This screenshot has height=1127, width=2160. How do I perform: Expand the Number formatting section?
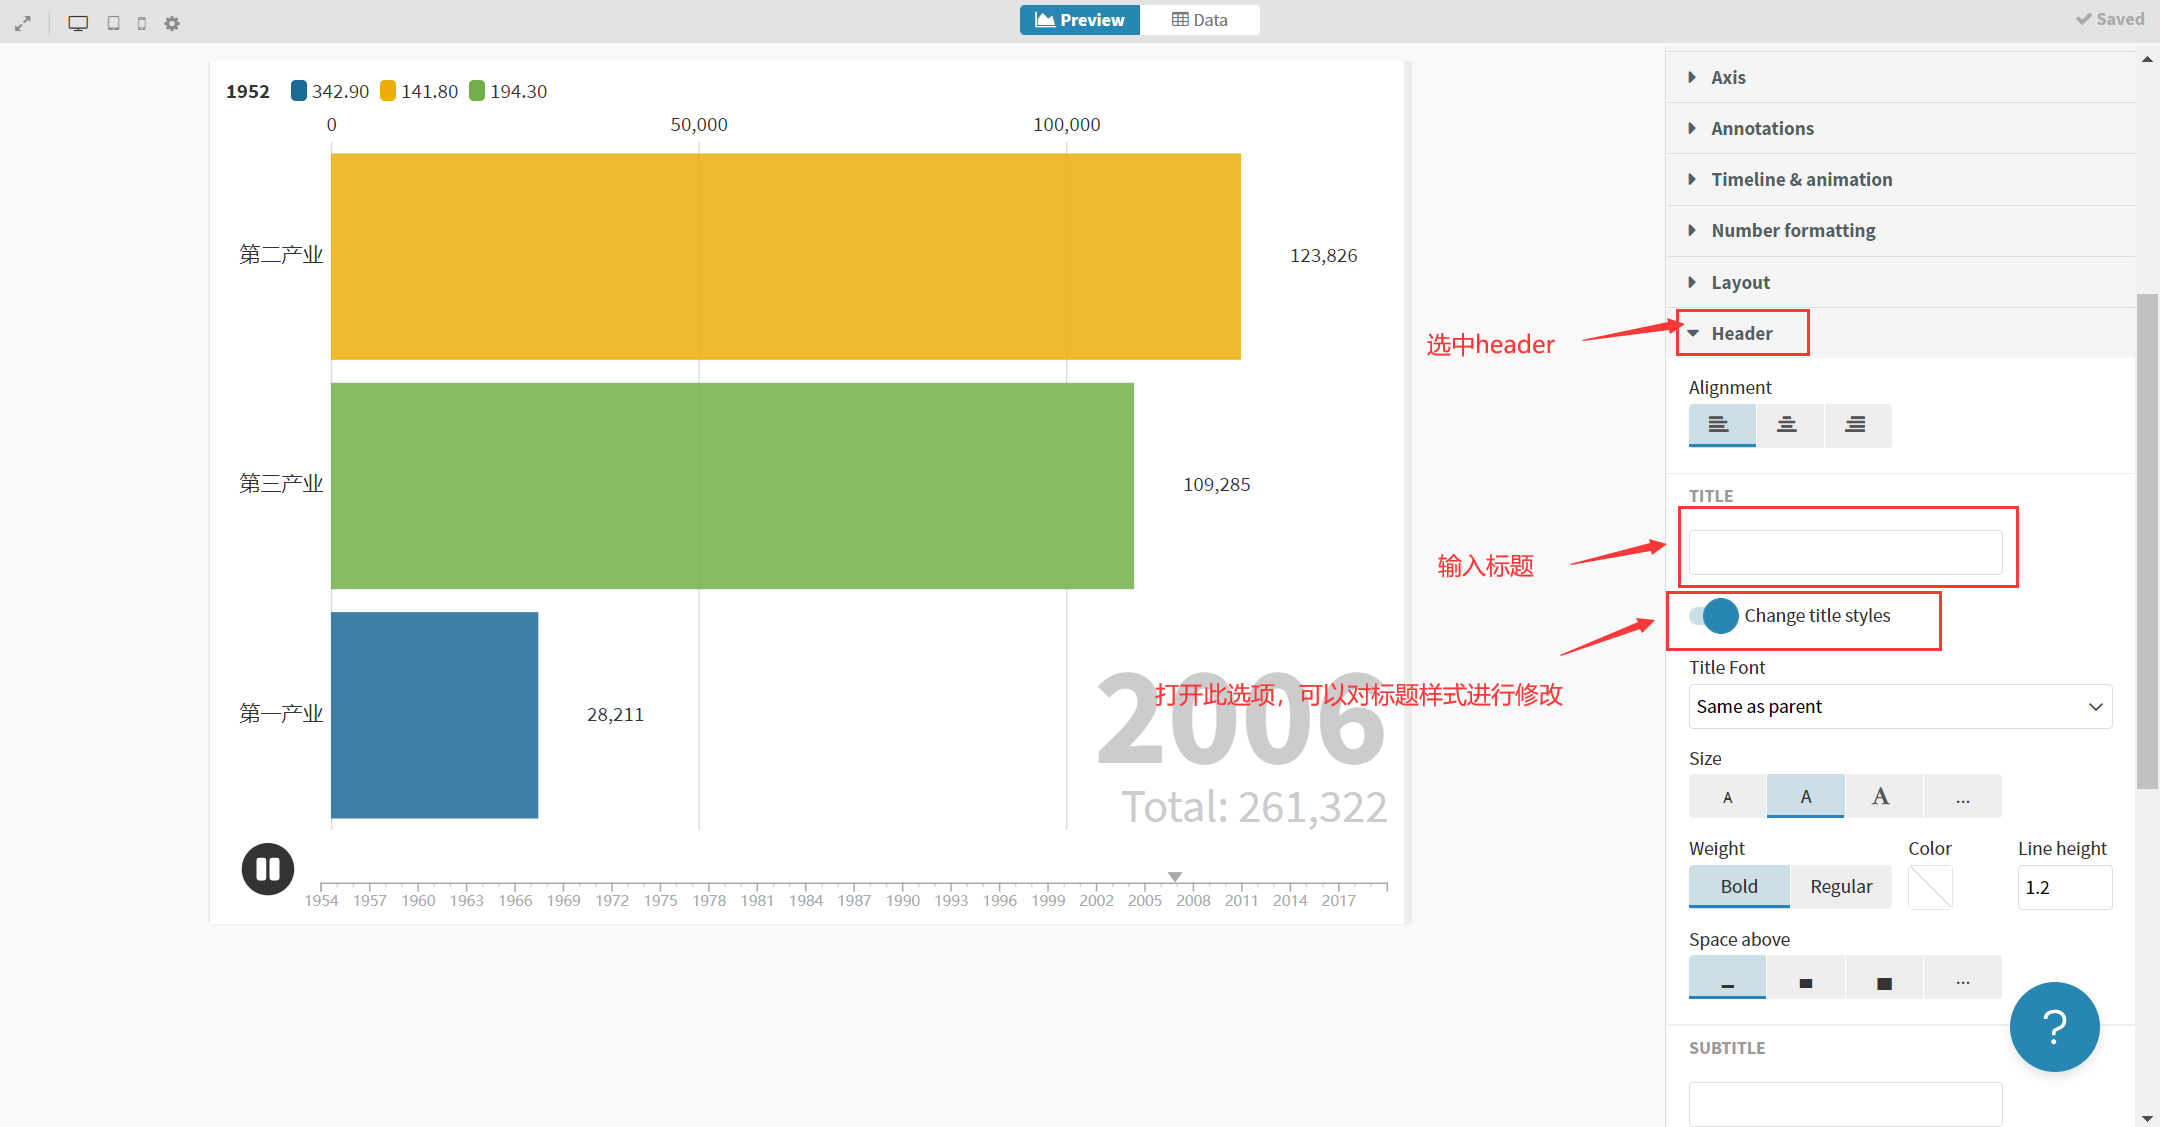click(1793, 231)
